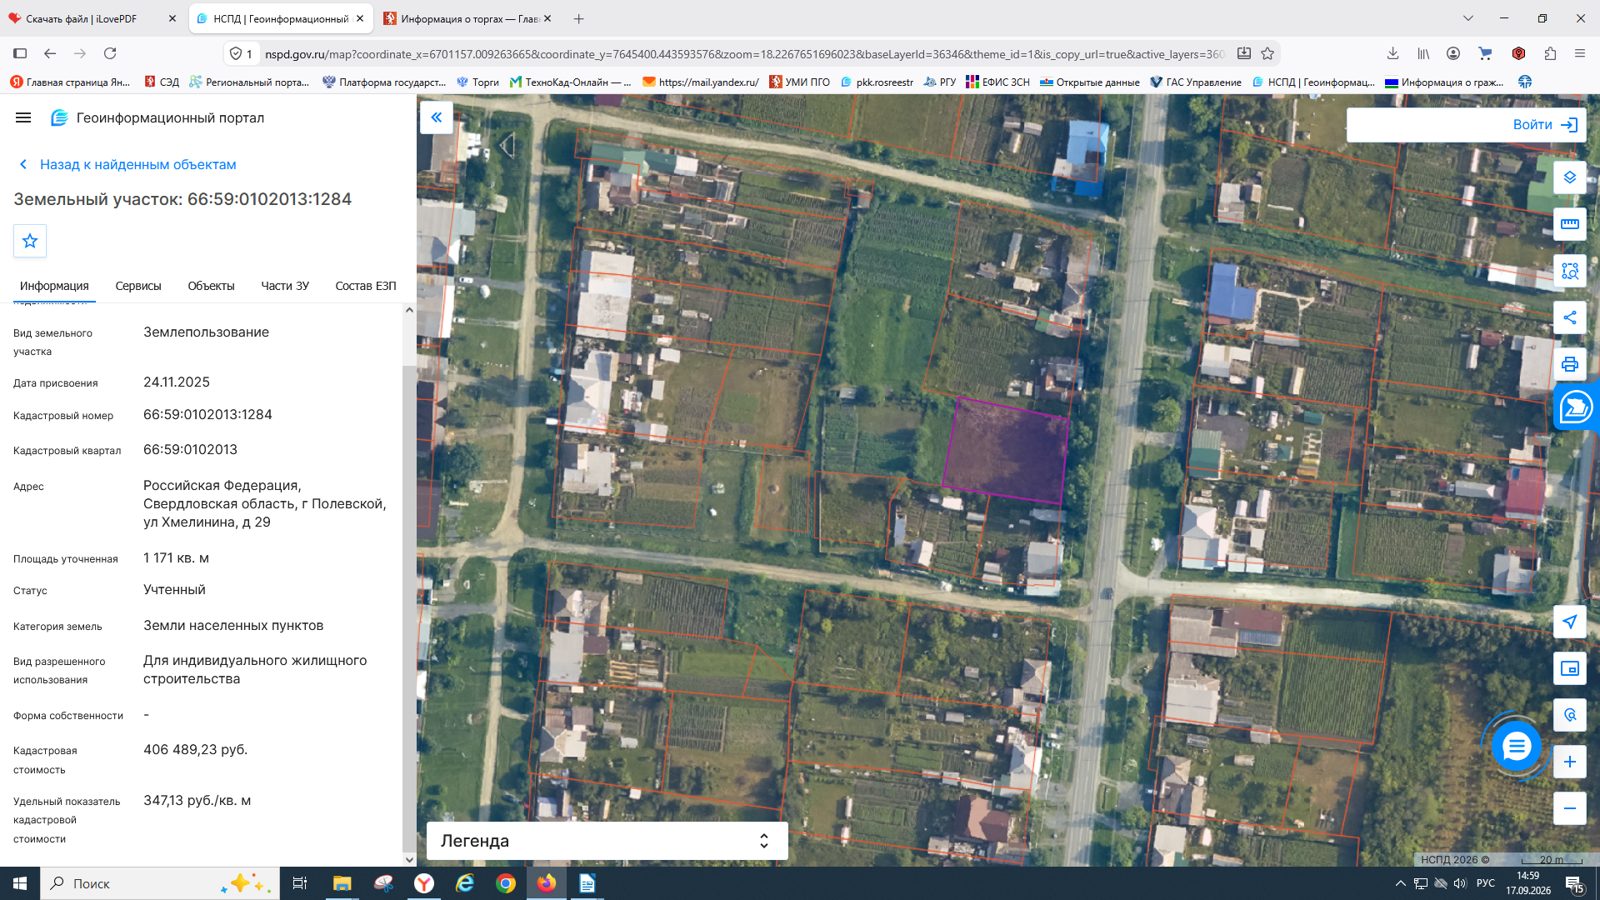Screen dimensions: 1600x900
Task: Print the map with printer icon
Action: (x=1569, y=364)
